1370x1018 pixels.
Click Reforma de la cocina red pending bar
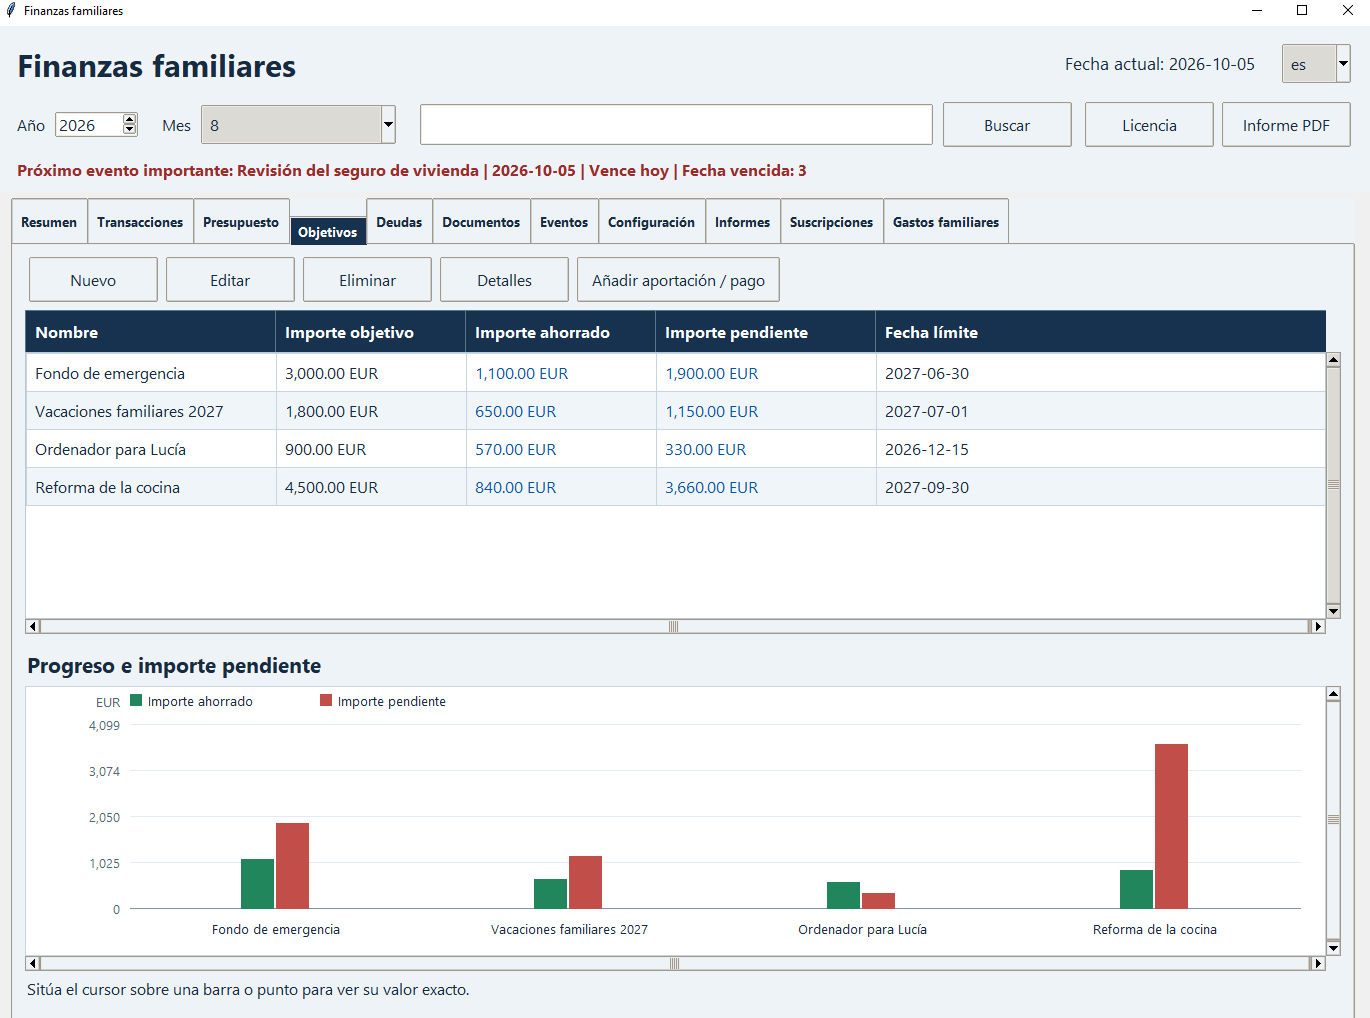1171,826
